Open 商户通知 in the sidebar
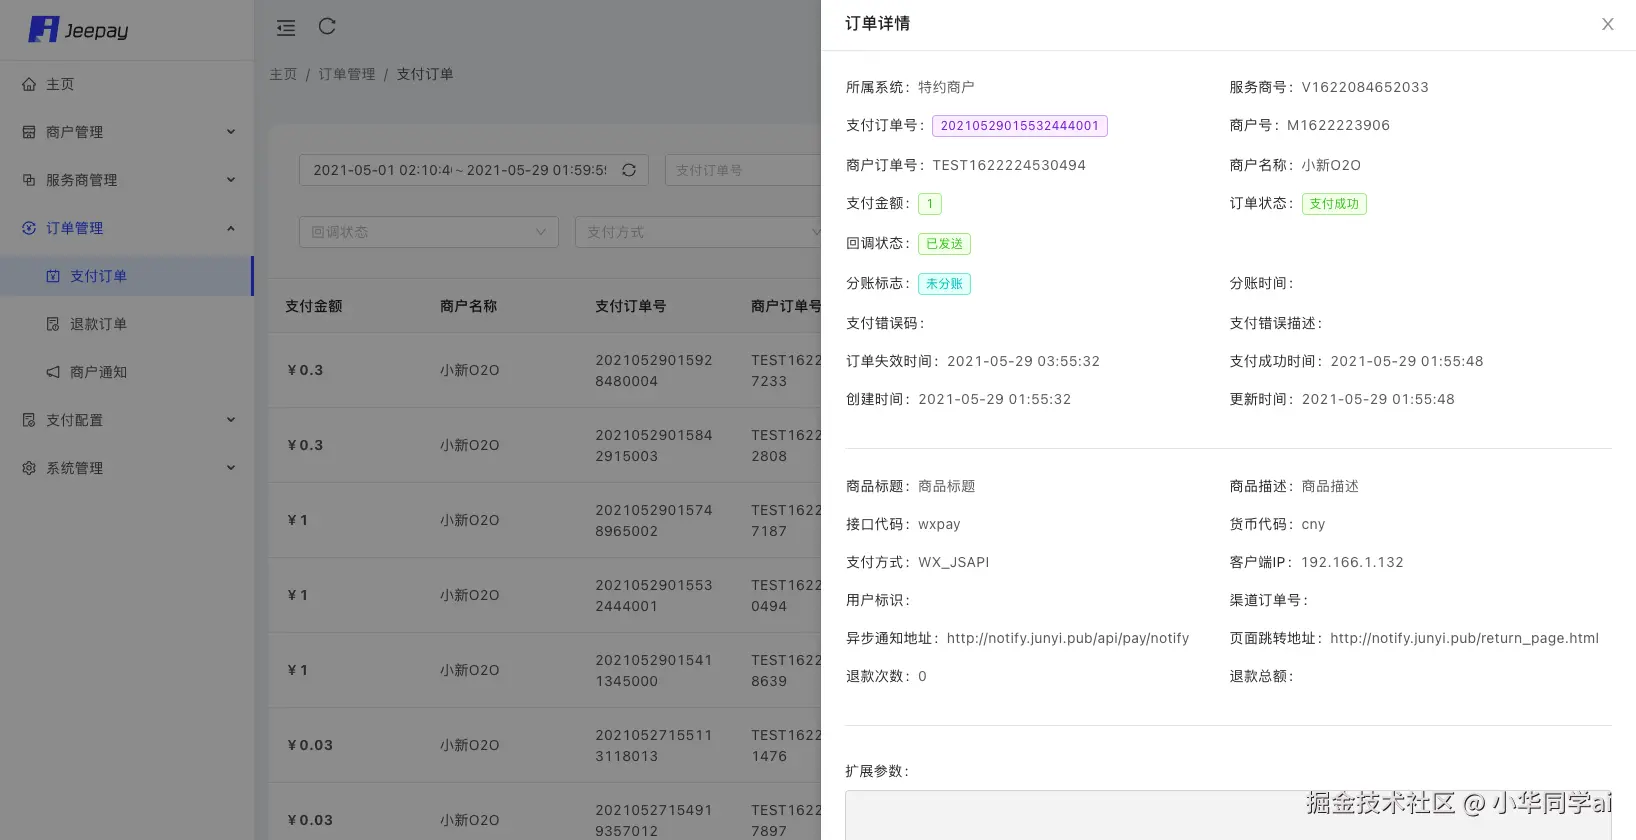Viewport: 1636px width, 840px height. point(127,372)
